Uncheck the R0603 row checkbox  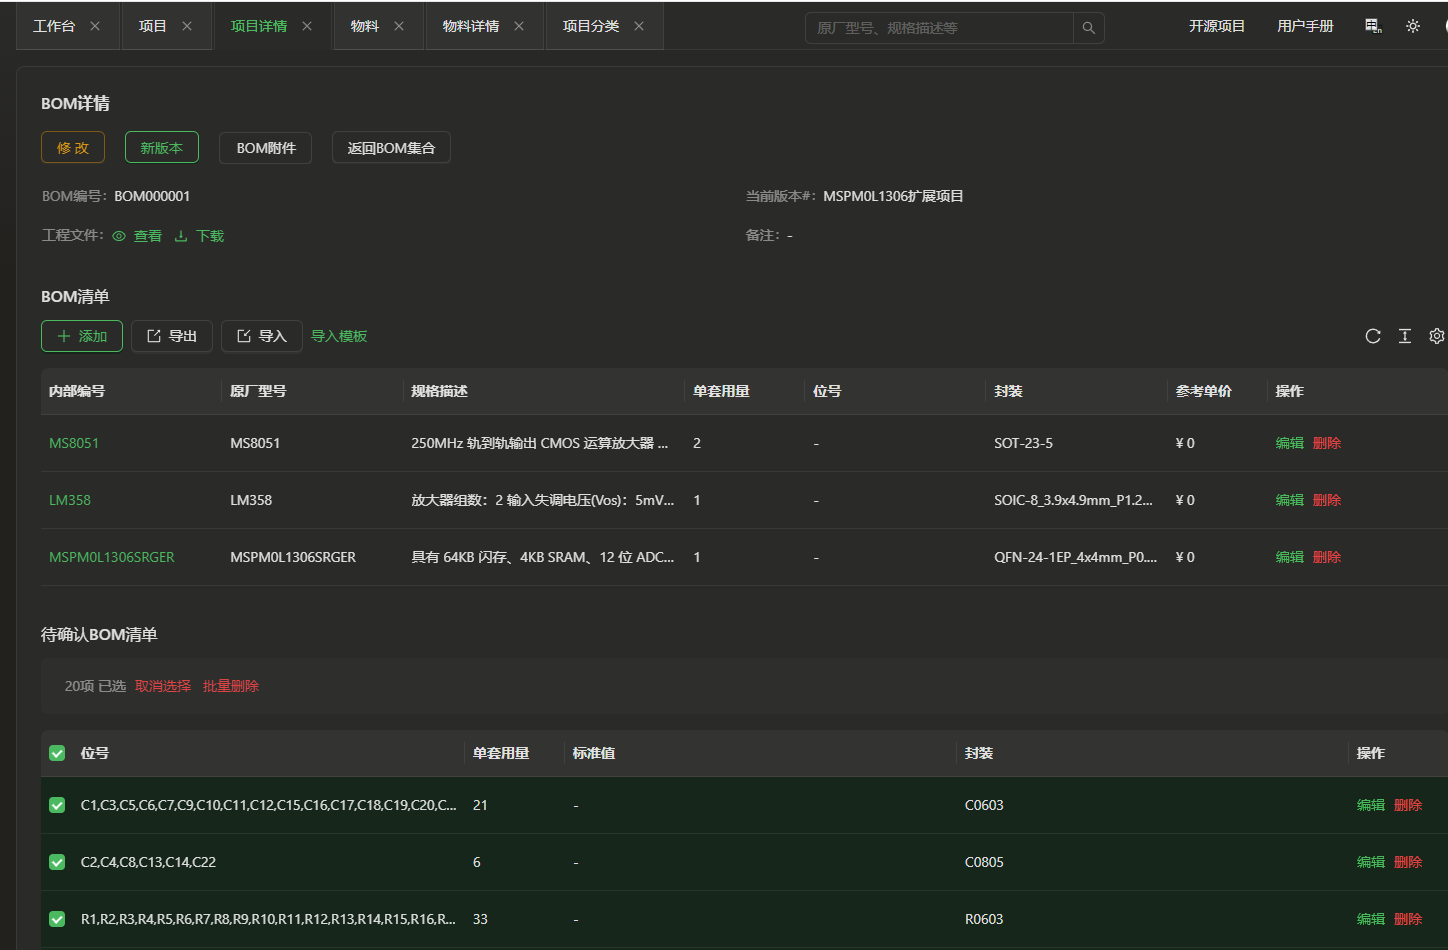57,919
